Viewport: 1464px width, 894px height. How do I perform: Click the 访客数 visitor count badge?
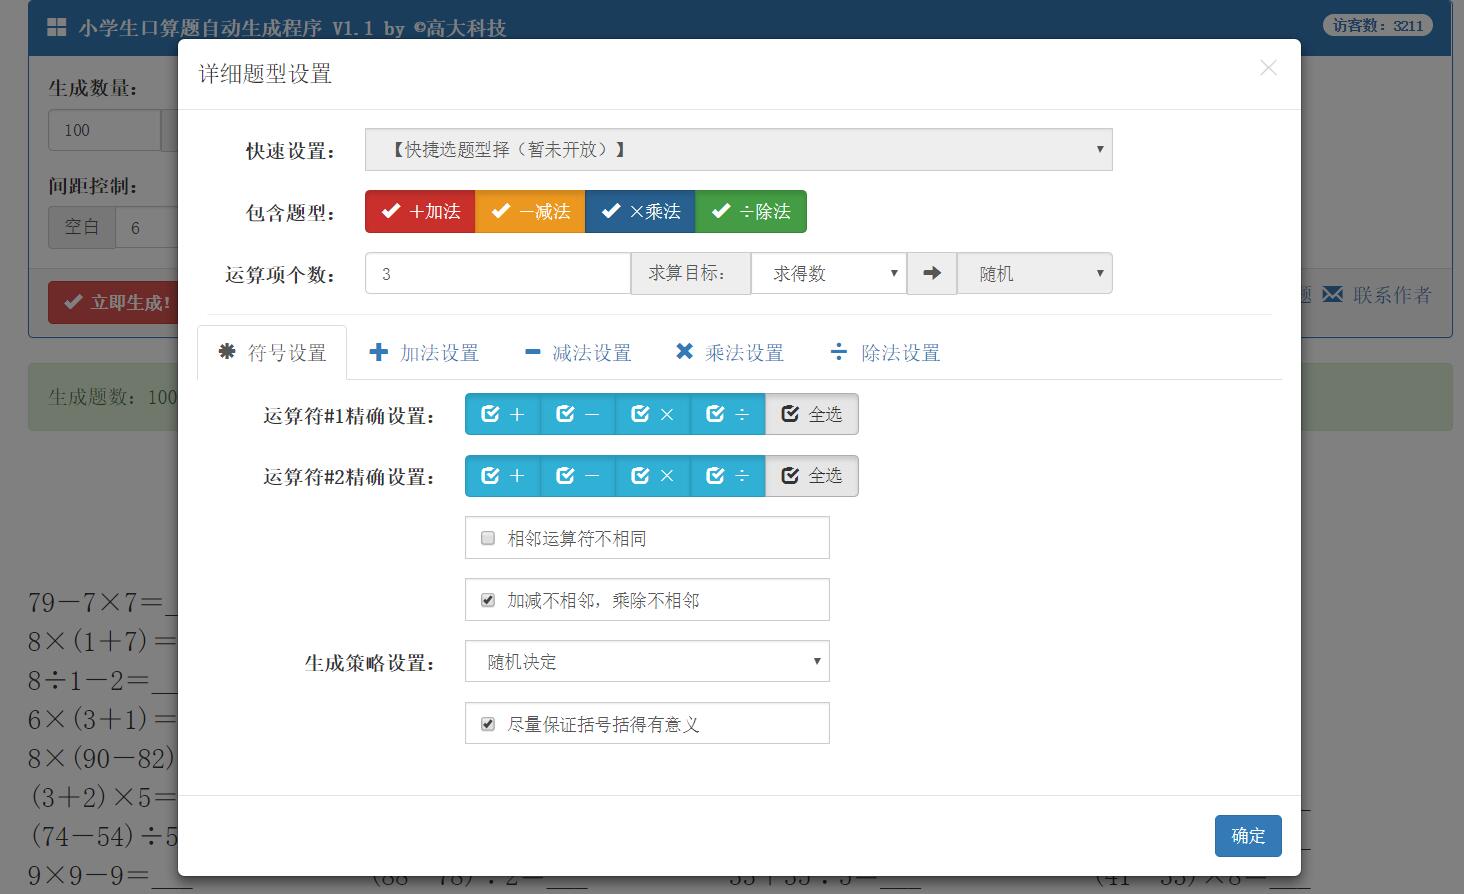[x=1379, y=26]
